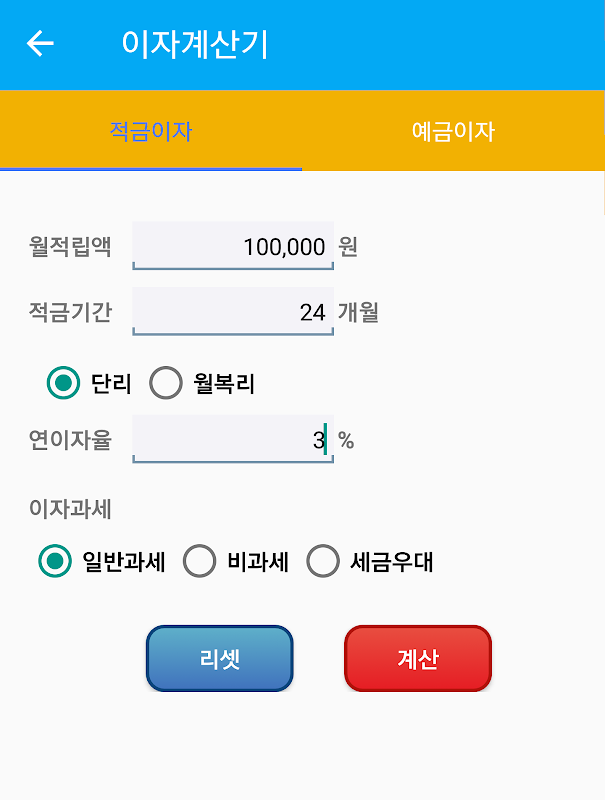Click the % unit symbol
Viewport: 605px width, 800px height.
pyautogui.click(x=346, y=440)
